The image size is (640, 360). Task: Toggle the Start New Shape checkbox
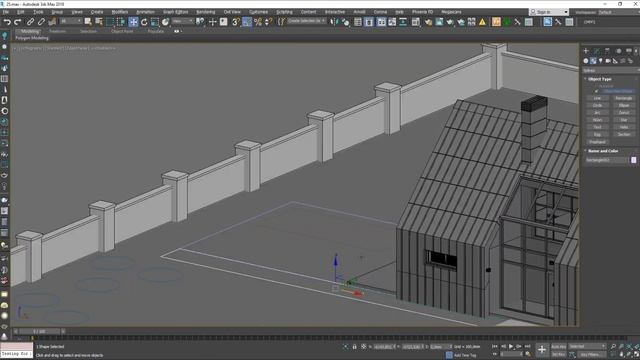pyautogui.click(x=596, y=91)
